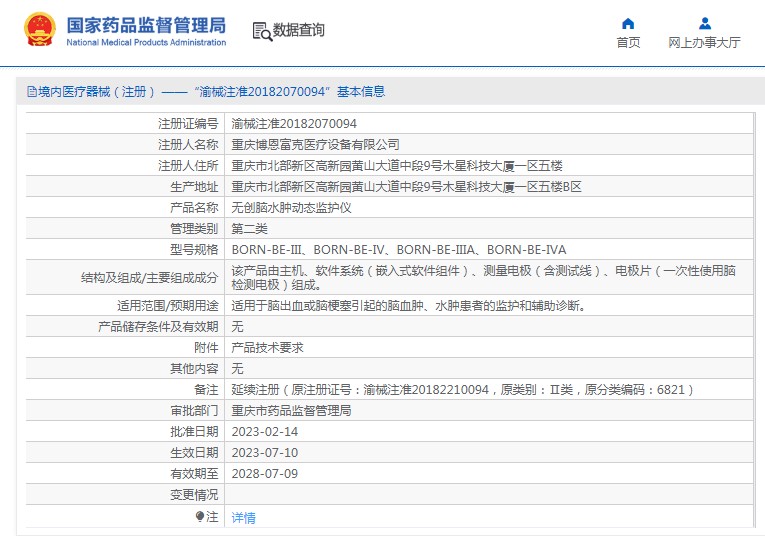
Task: Select the 适用于脑出血 intended use text
Action: [408, 305]
